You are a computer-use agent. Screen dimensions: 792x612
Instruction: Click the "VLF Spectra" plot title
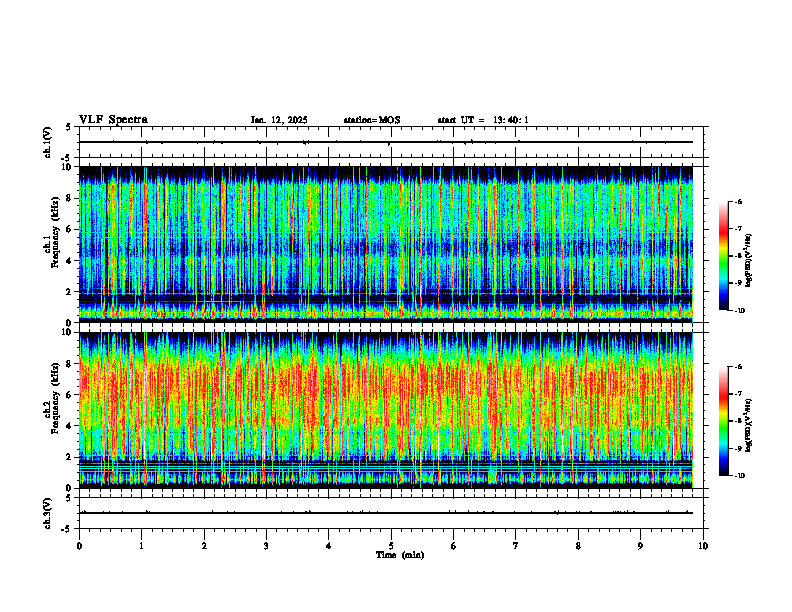[x=113, y=120]
